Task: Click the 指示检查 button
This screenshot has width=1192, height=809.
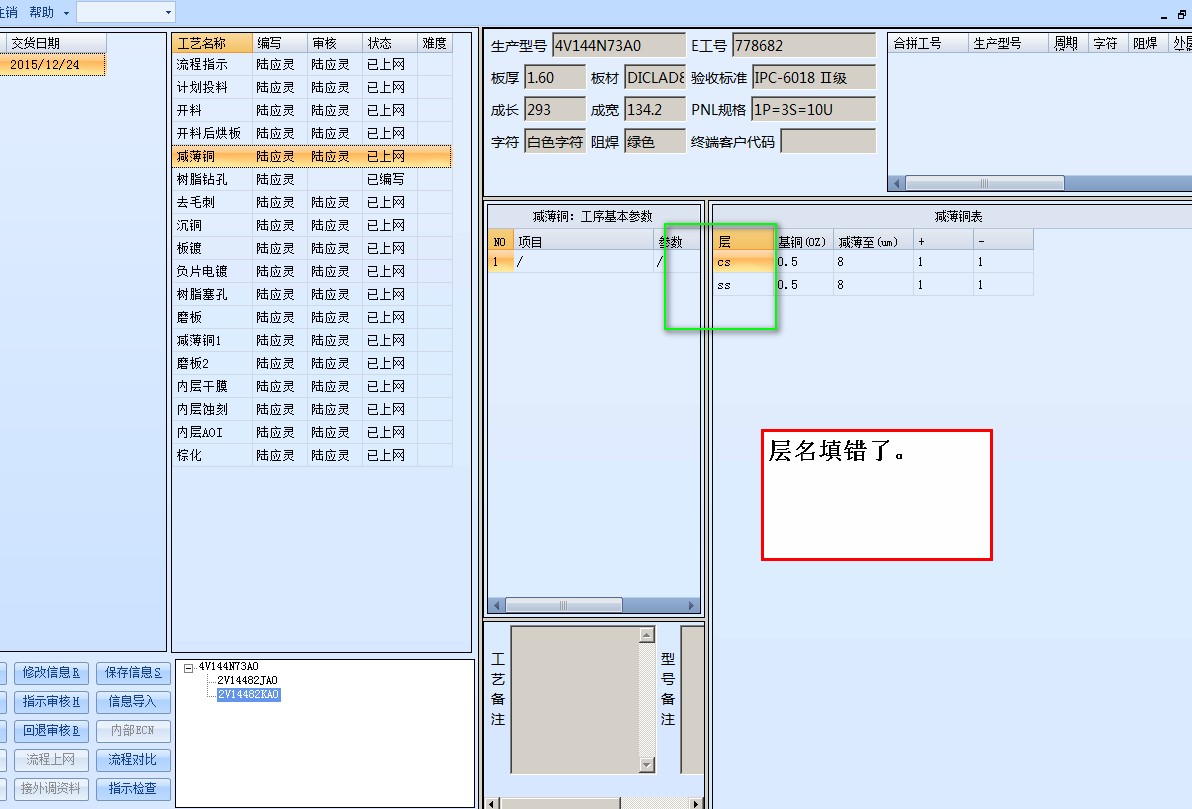Action: (x=133, y=788)
